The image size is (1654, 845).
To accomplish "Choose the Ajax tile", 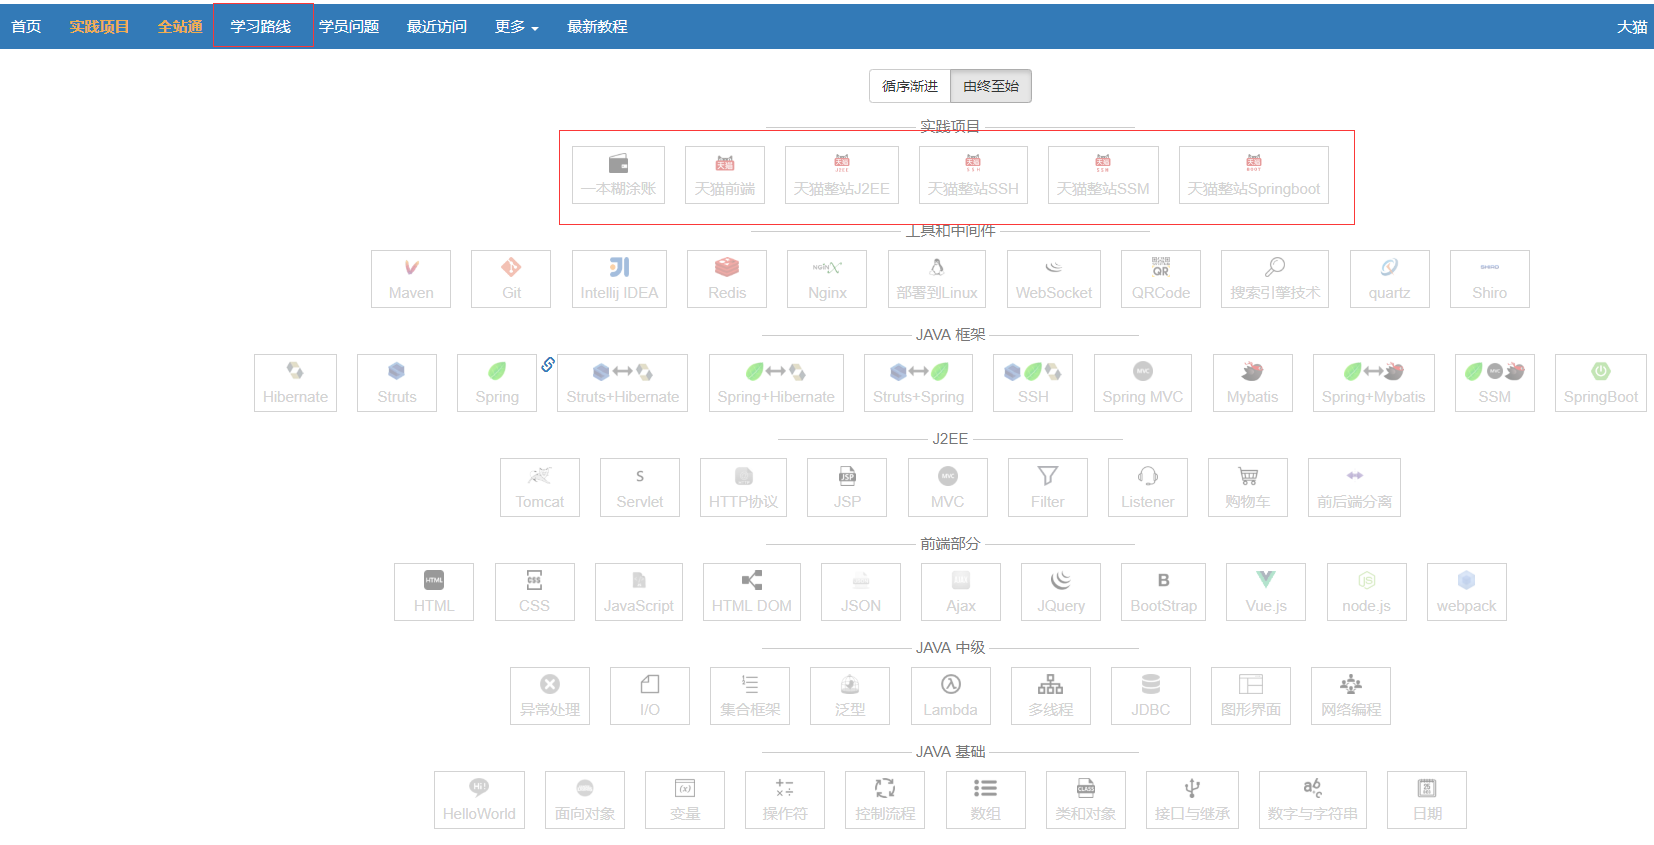I will point(961,592).
